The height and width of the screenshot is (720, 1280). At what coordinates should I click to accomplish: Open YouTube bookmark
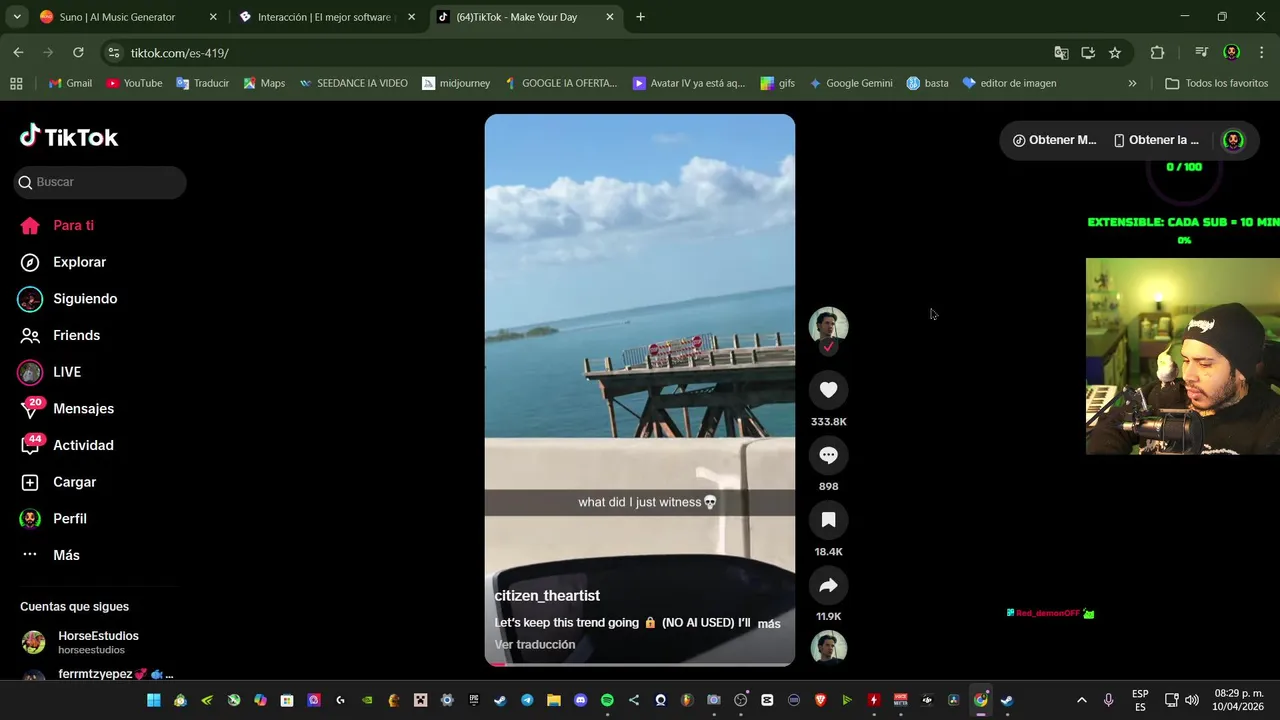[134, 83]
